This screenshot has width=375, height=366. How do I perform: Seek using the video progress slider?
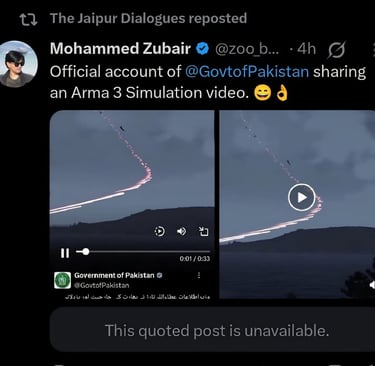[143, 252]
